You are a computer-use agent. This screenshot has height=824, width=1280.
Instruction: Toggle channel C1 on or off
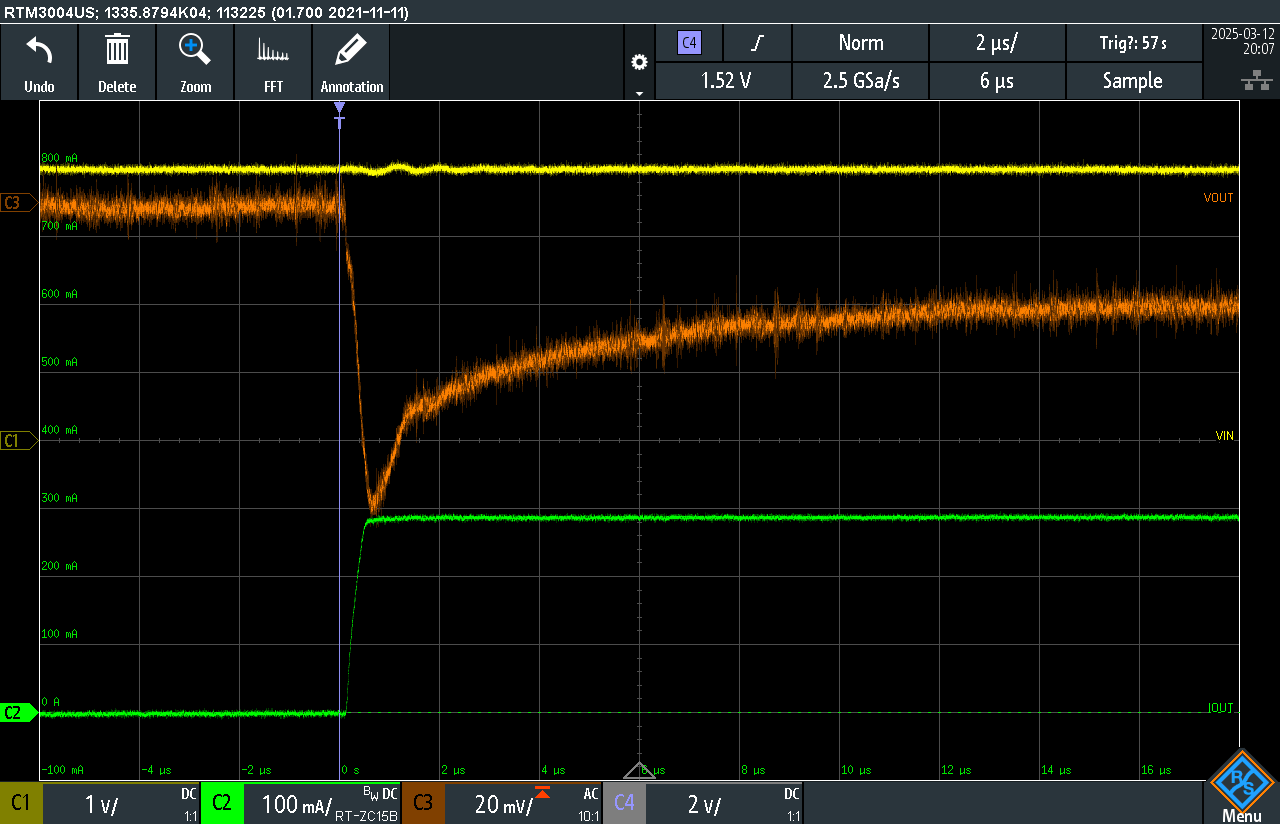tap(20, 803)
